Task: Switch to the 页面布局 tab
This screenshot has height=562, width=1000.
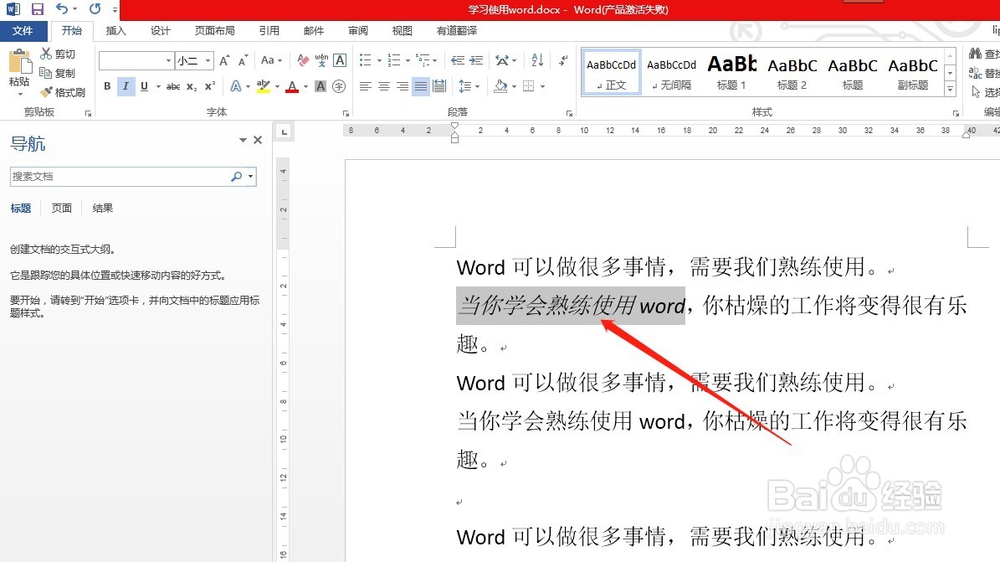Action: [214, 31]
